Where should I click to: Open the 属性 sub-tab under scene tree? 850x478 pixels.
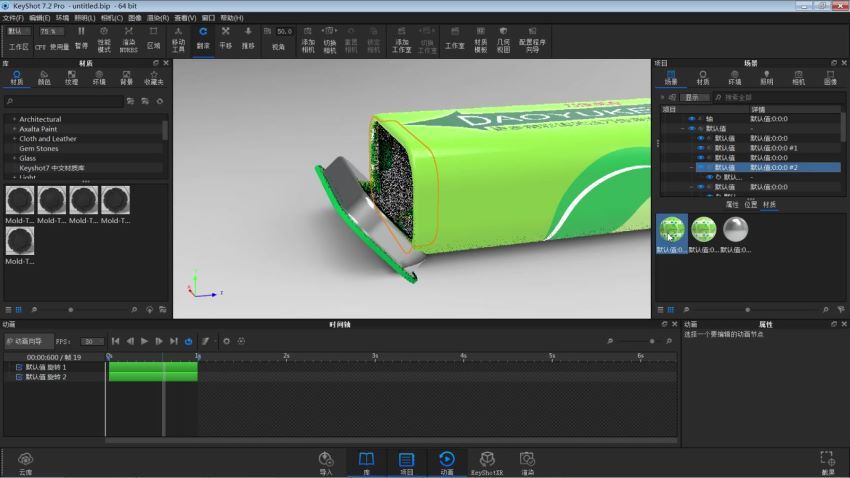pyautogui.click(x=732, y=204)
